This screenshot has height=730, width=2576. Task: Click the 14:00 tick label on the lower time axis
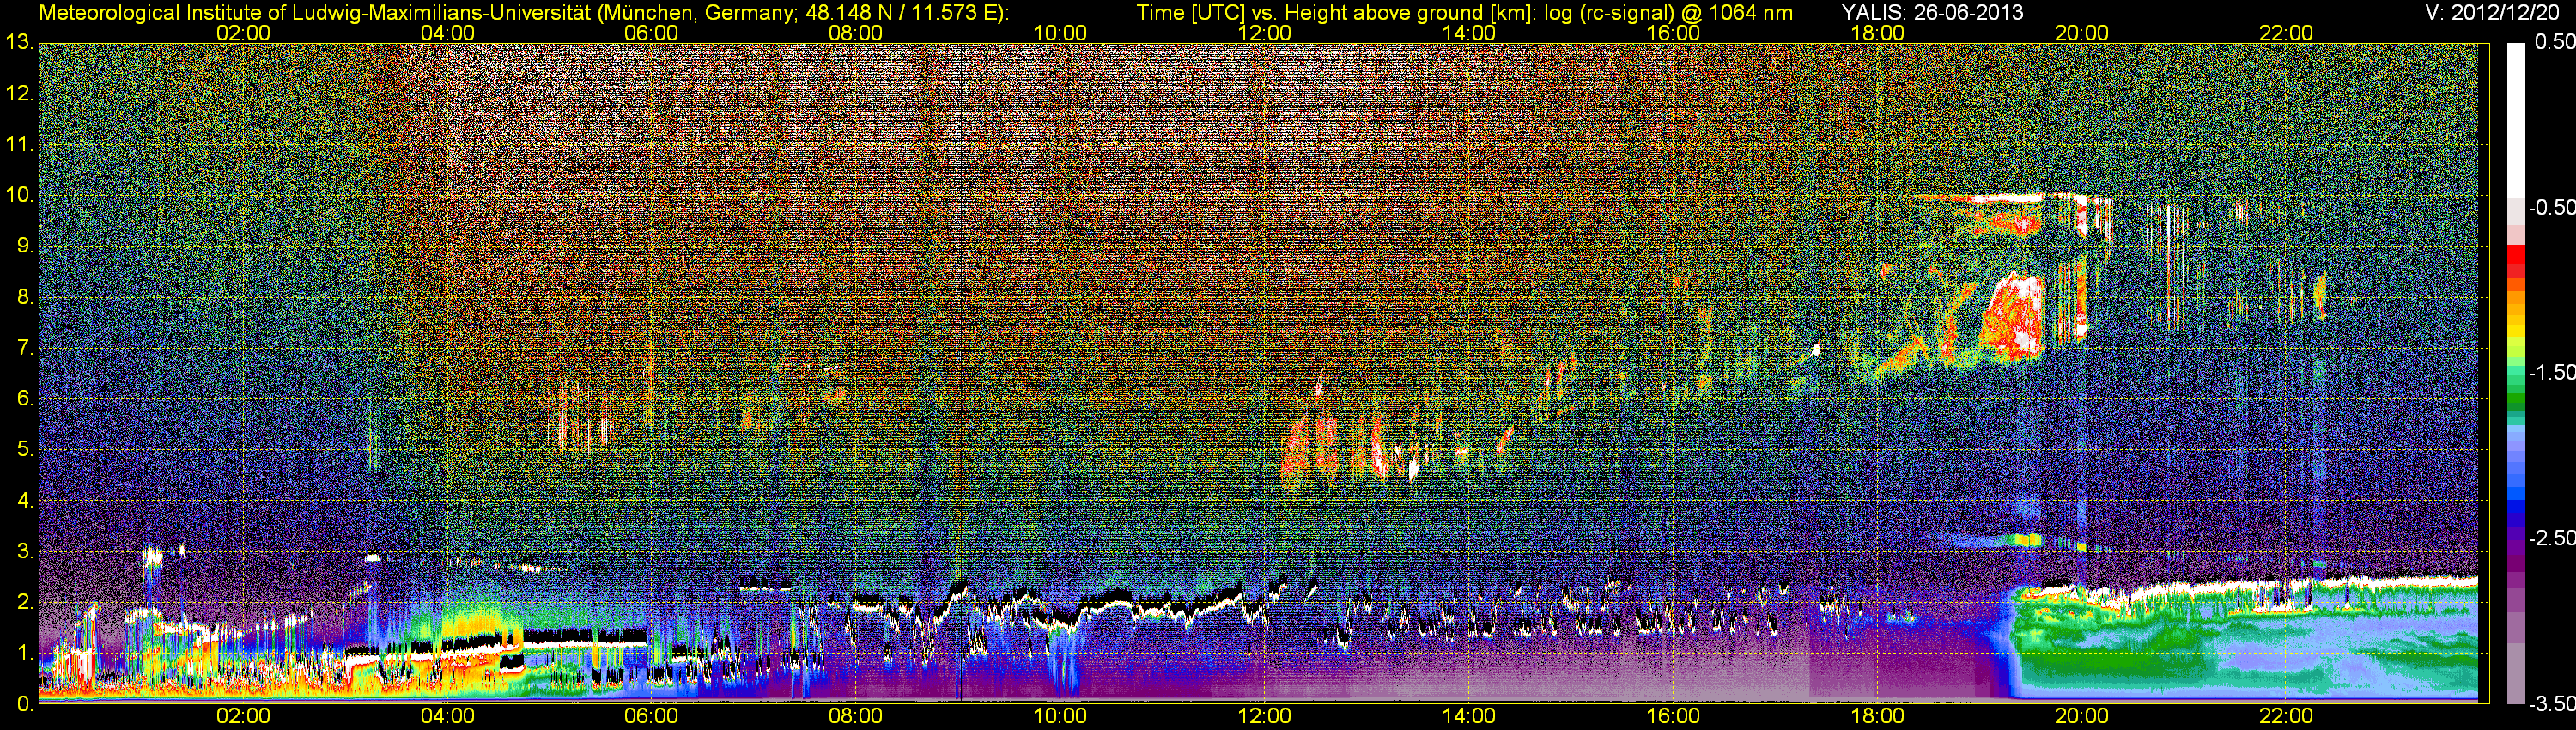pyautogui.click(x=1469, y=716)
